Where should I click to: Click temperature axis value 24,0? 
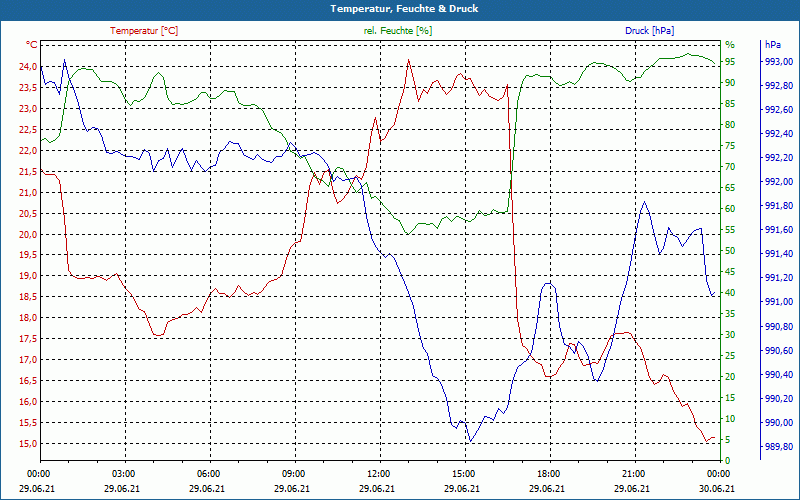click(x=28, y=67)
